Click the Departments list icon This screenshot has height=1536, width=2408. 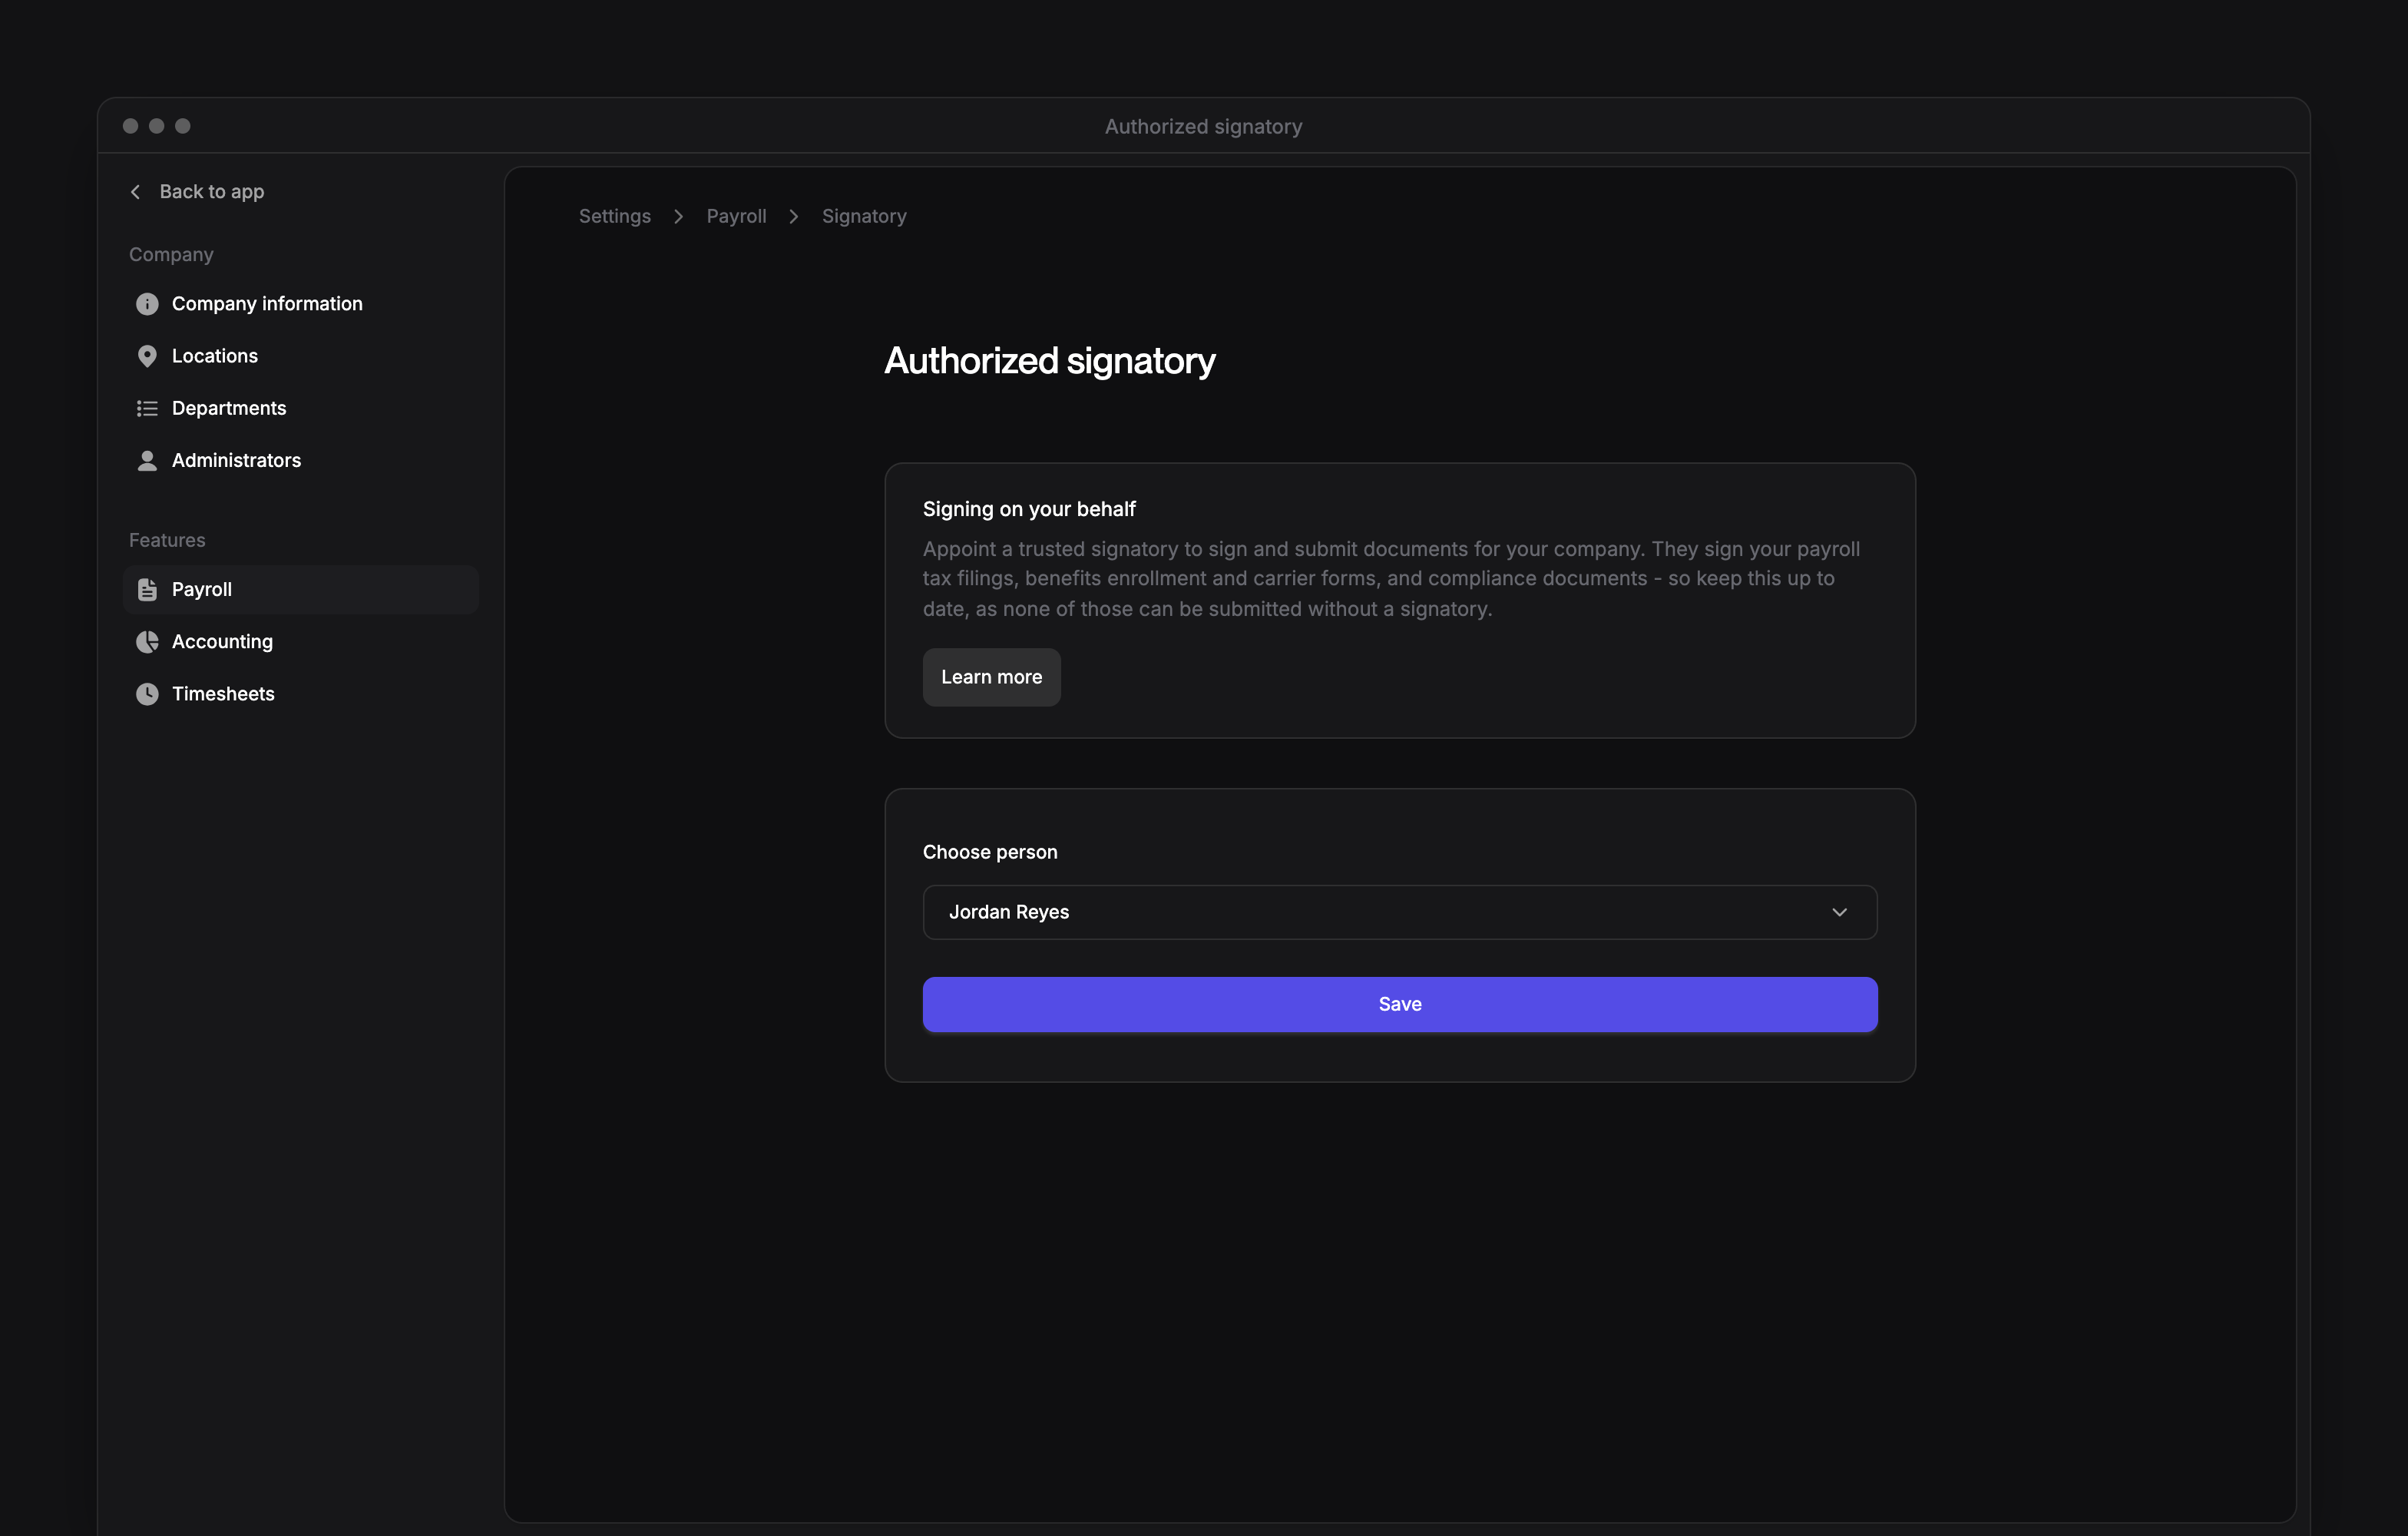coord(147,408)
